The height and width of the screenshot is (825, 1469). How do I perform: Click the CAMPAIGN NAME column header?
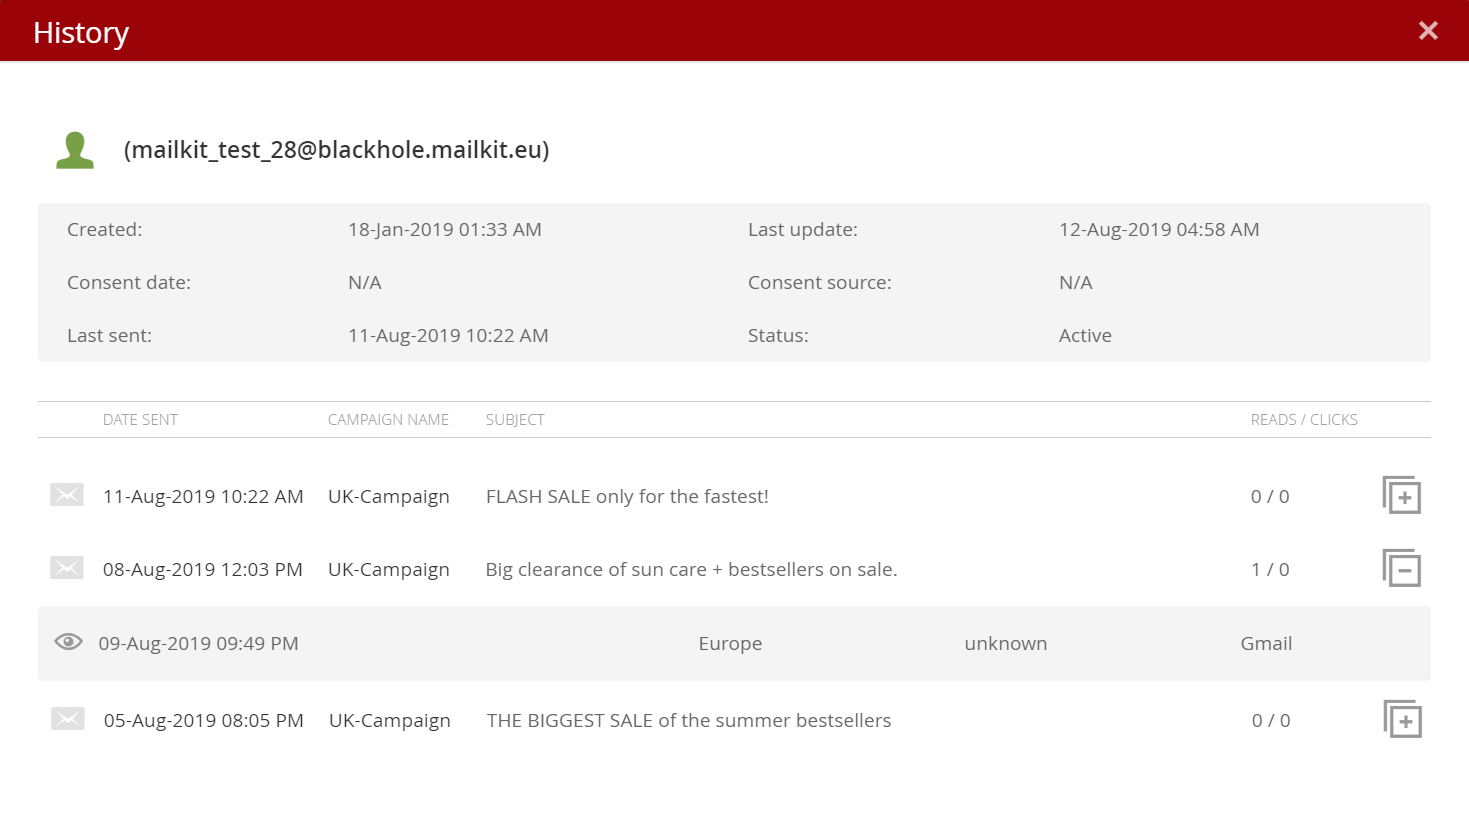(388, 420)
